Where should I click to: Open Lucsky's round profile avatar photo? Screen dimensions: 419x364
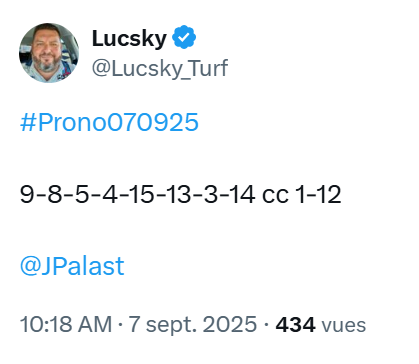coord(49,53)
